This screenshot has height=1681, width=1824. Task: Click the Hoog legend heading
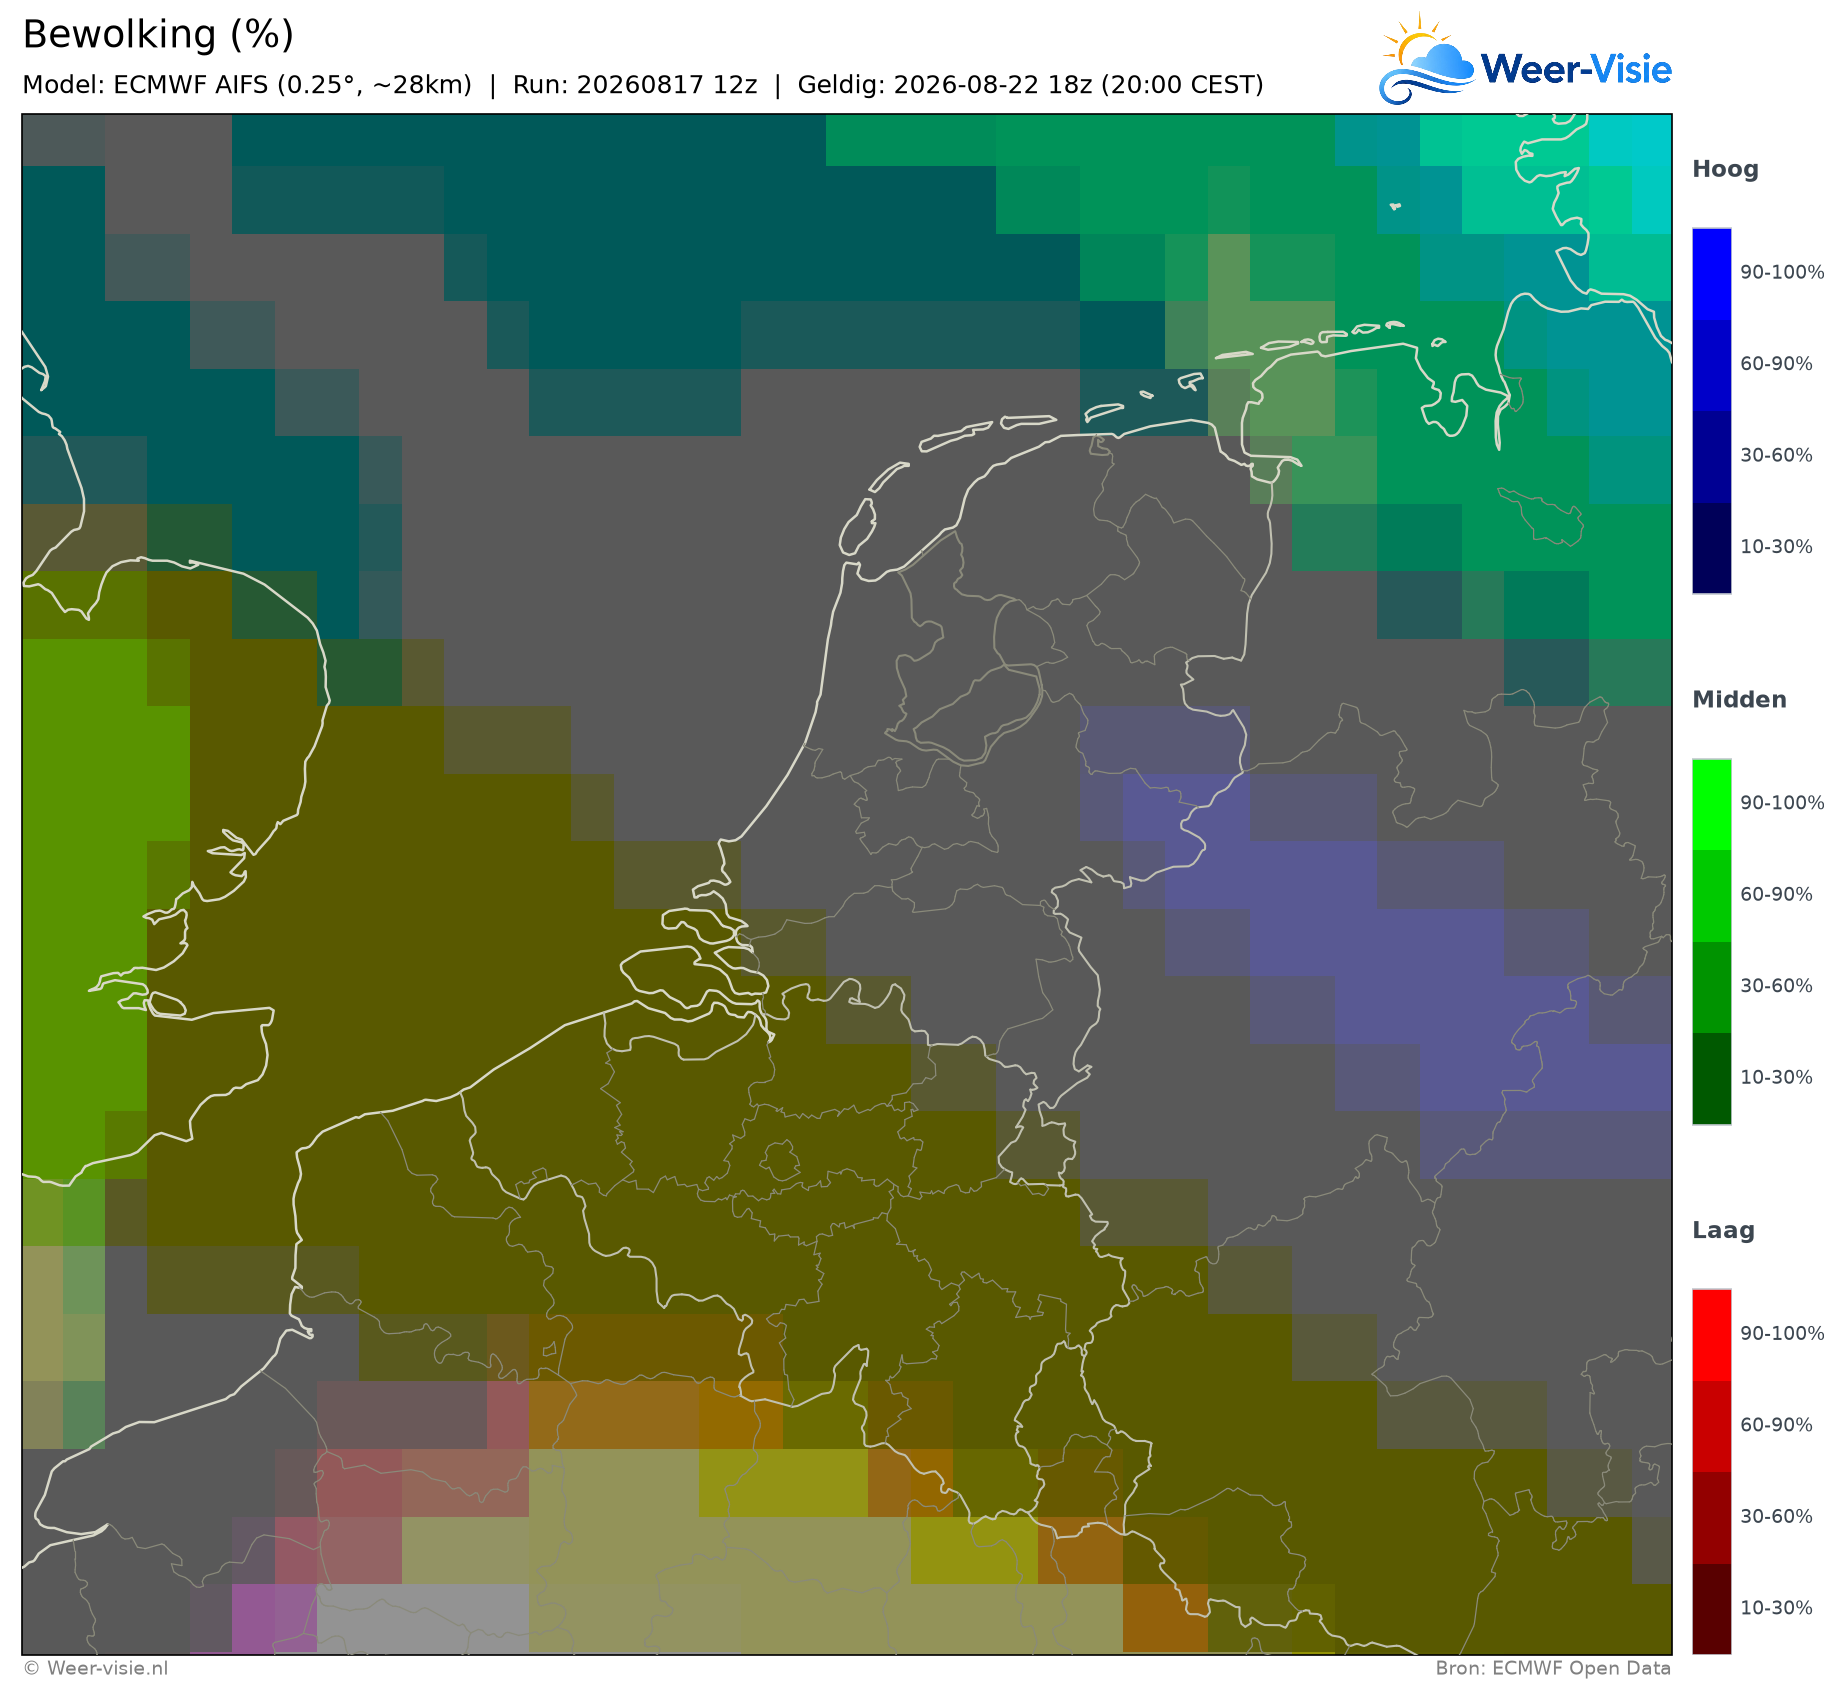(1725, 170)
